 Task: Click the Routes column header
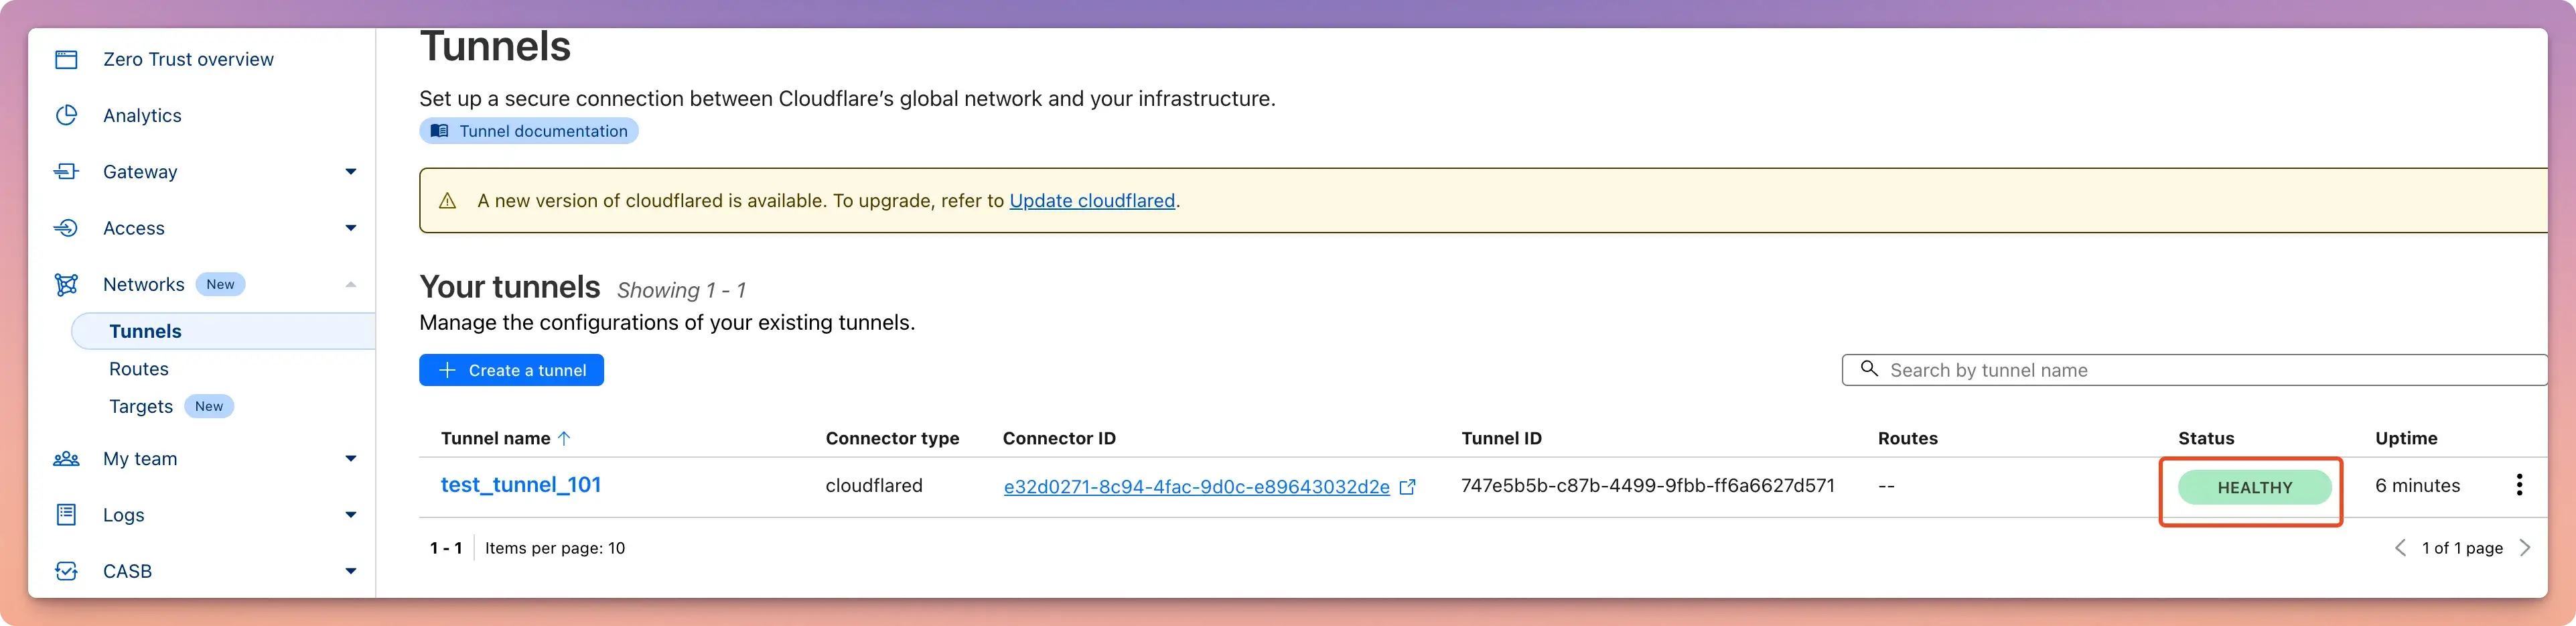[x=1907, y=438]
